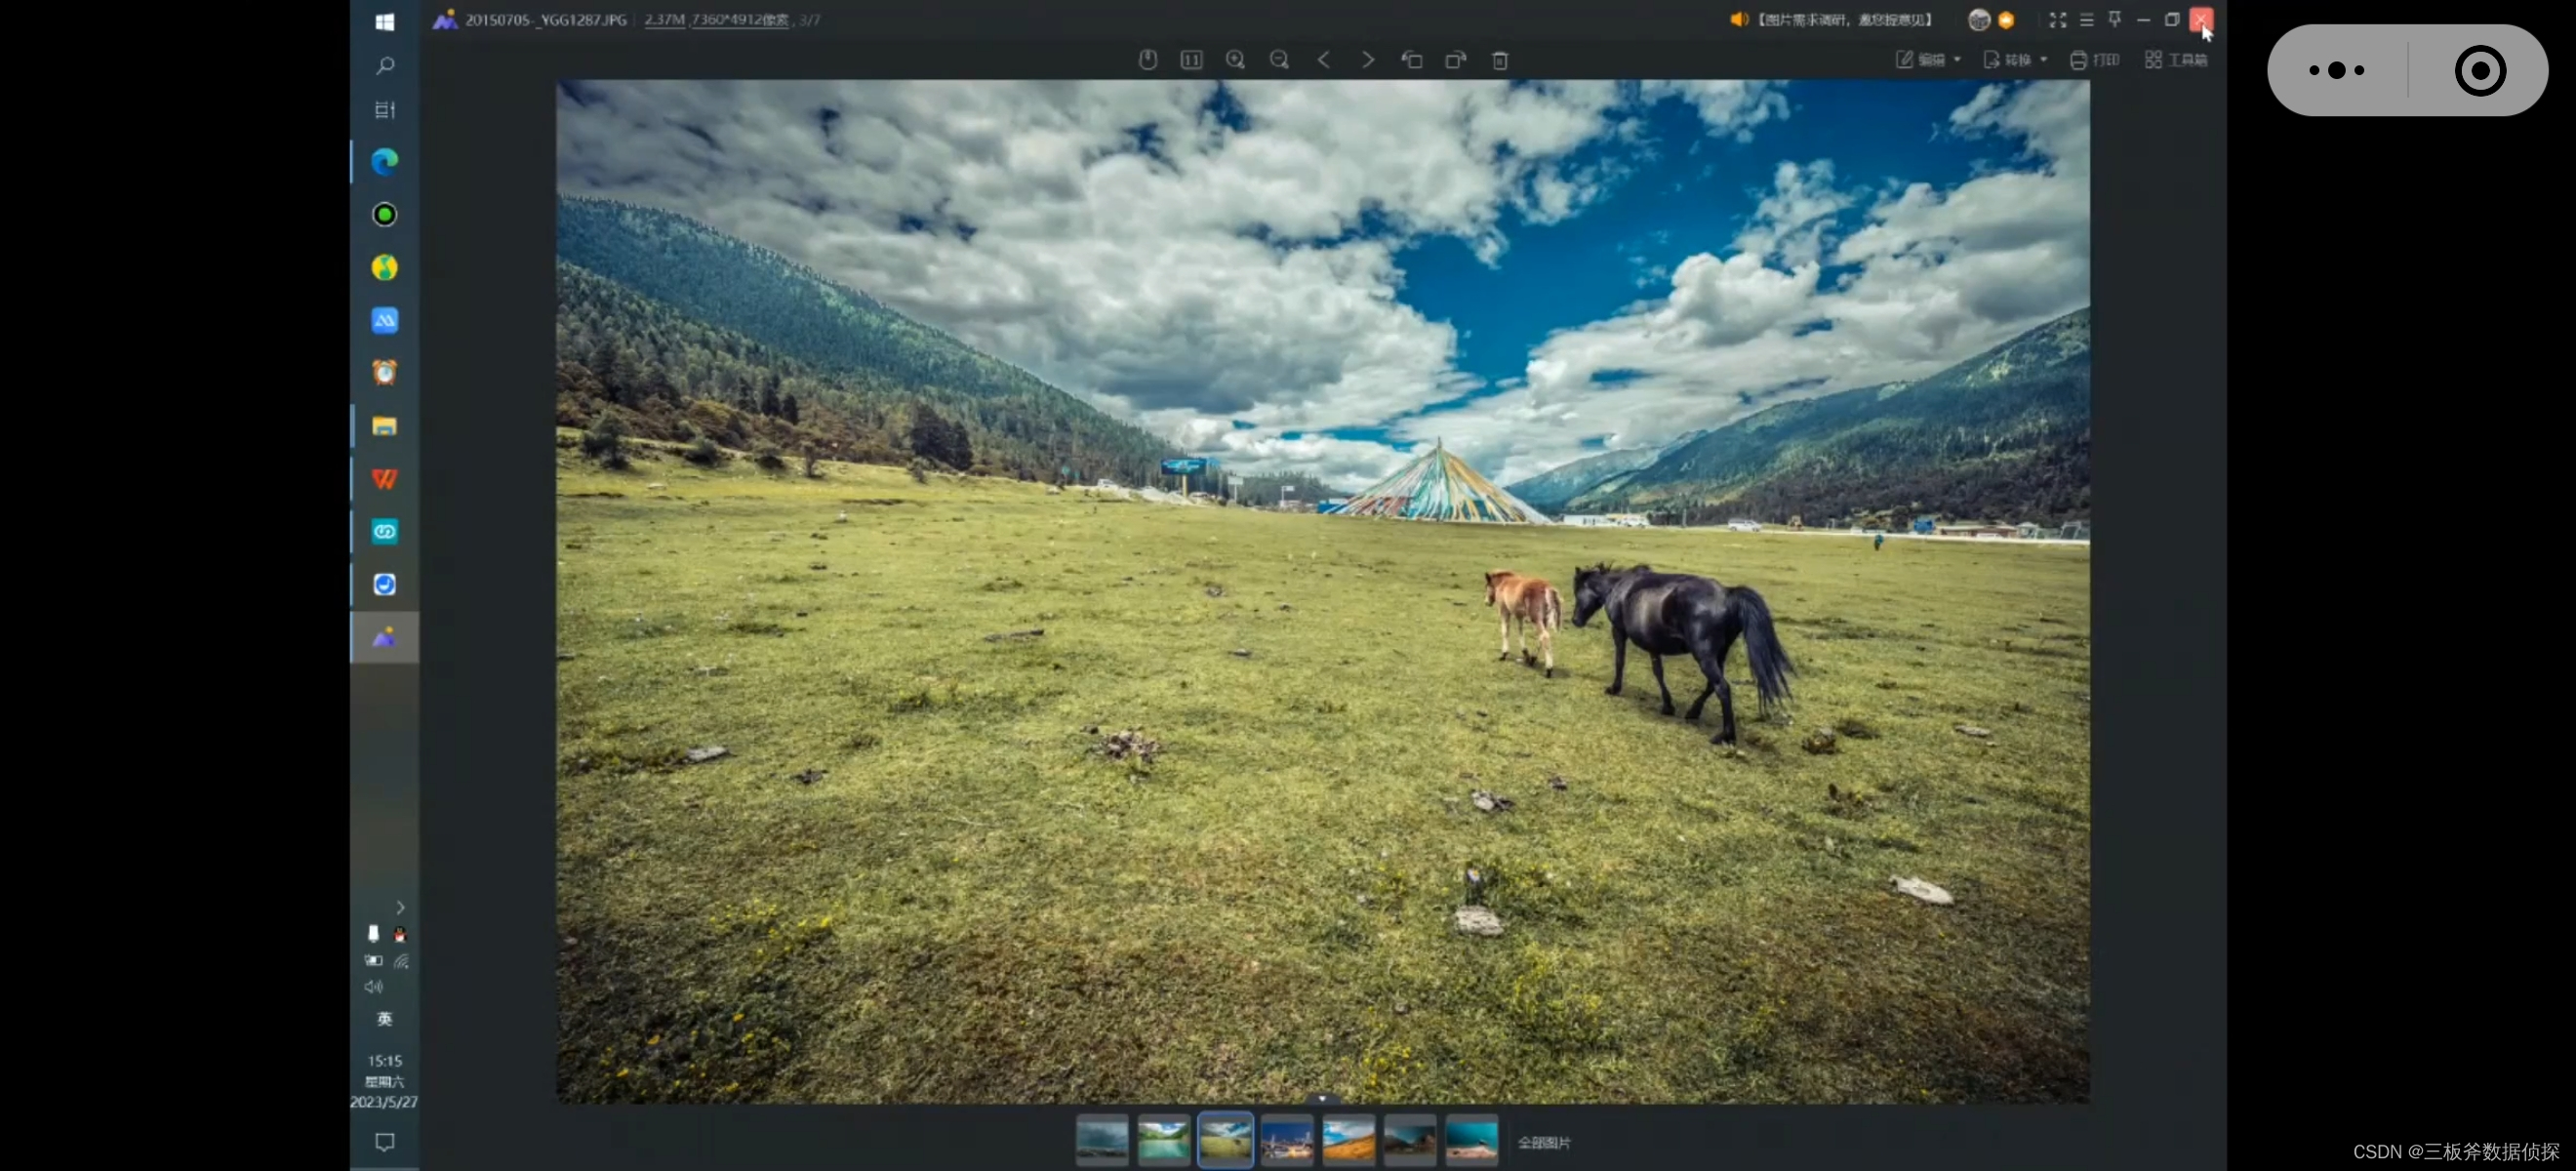
Task: Show image at actual 1:1 size
Action: tap(1191, 60)
